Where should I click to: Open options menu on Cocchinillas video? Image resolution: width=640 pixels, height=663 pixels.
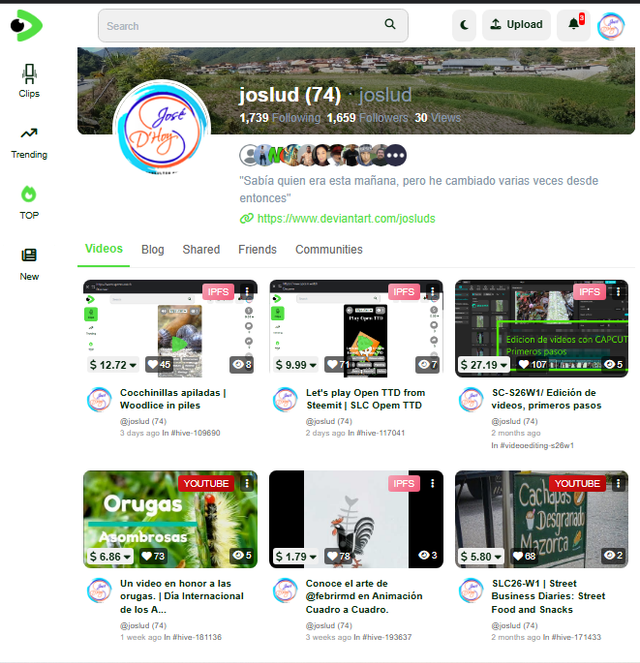click(247, 291)
